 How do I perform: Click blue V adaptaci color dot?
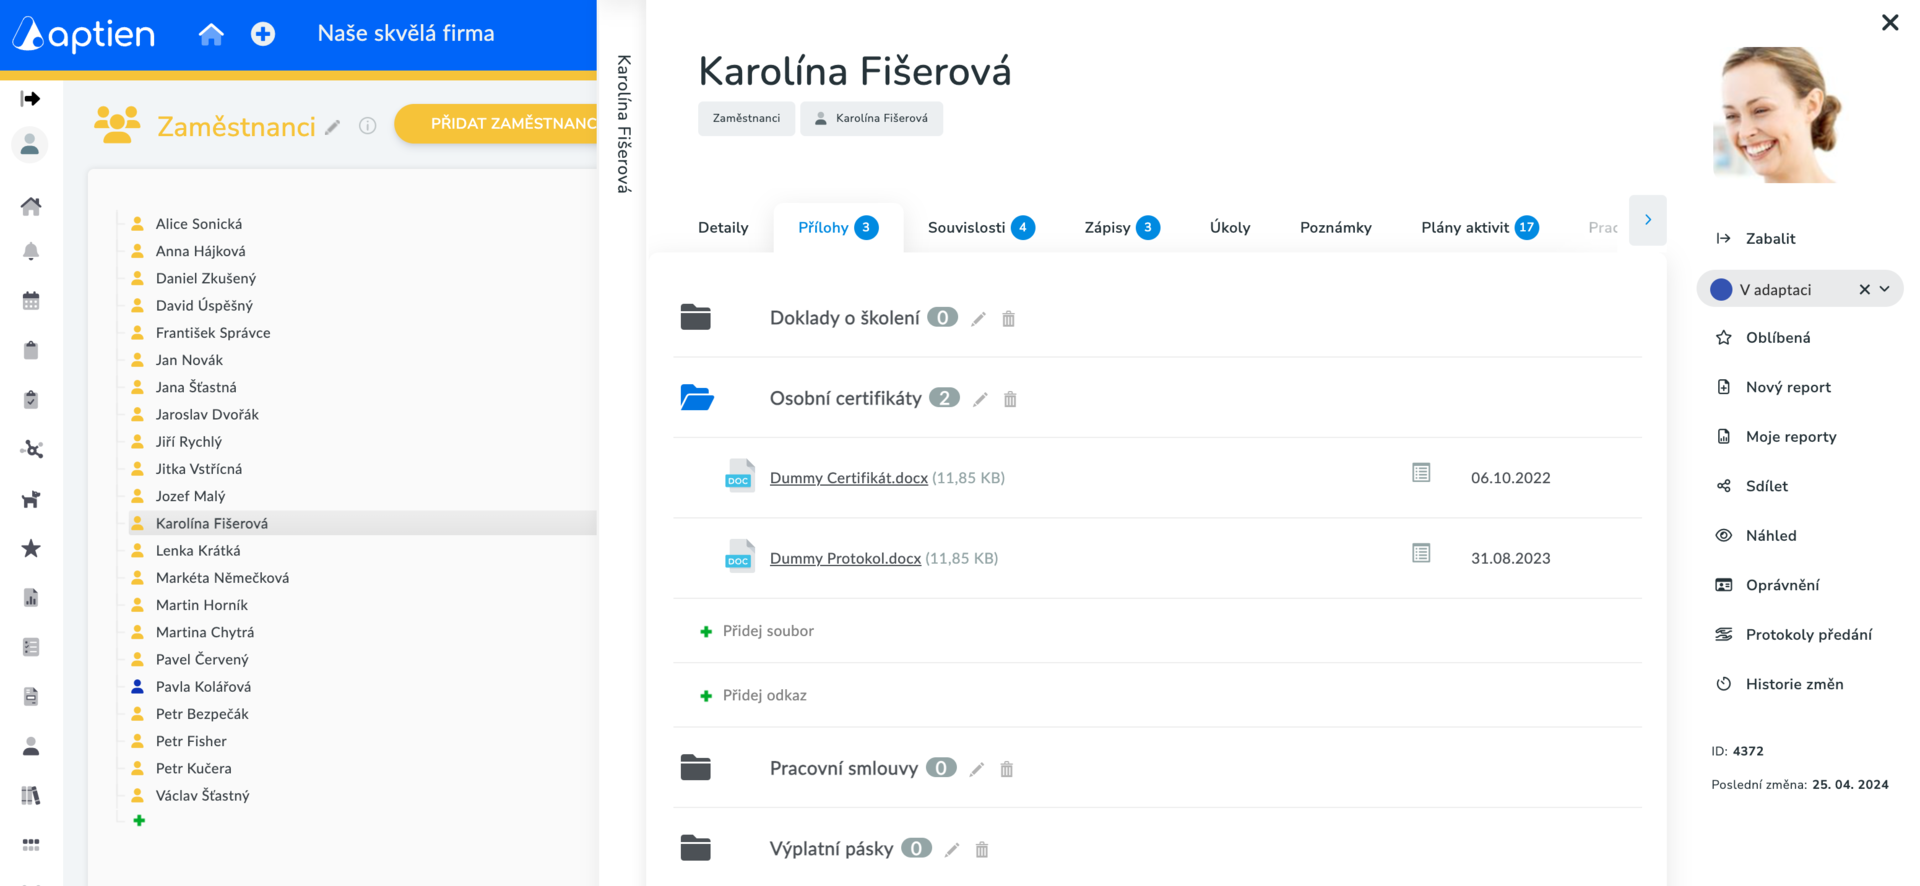click(x=1721, y=289)
